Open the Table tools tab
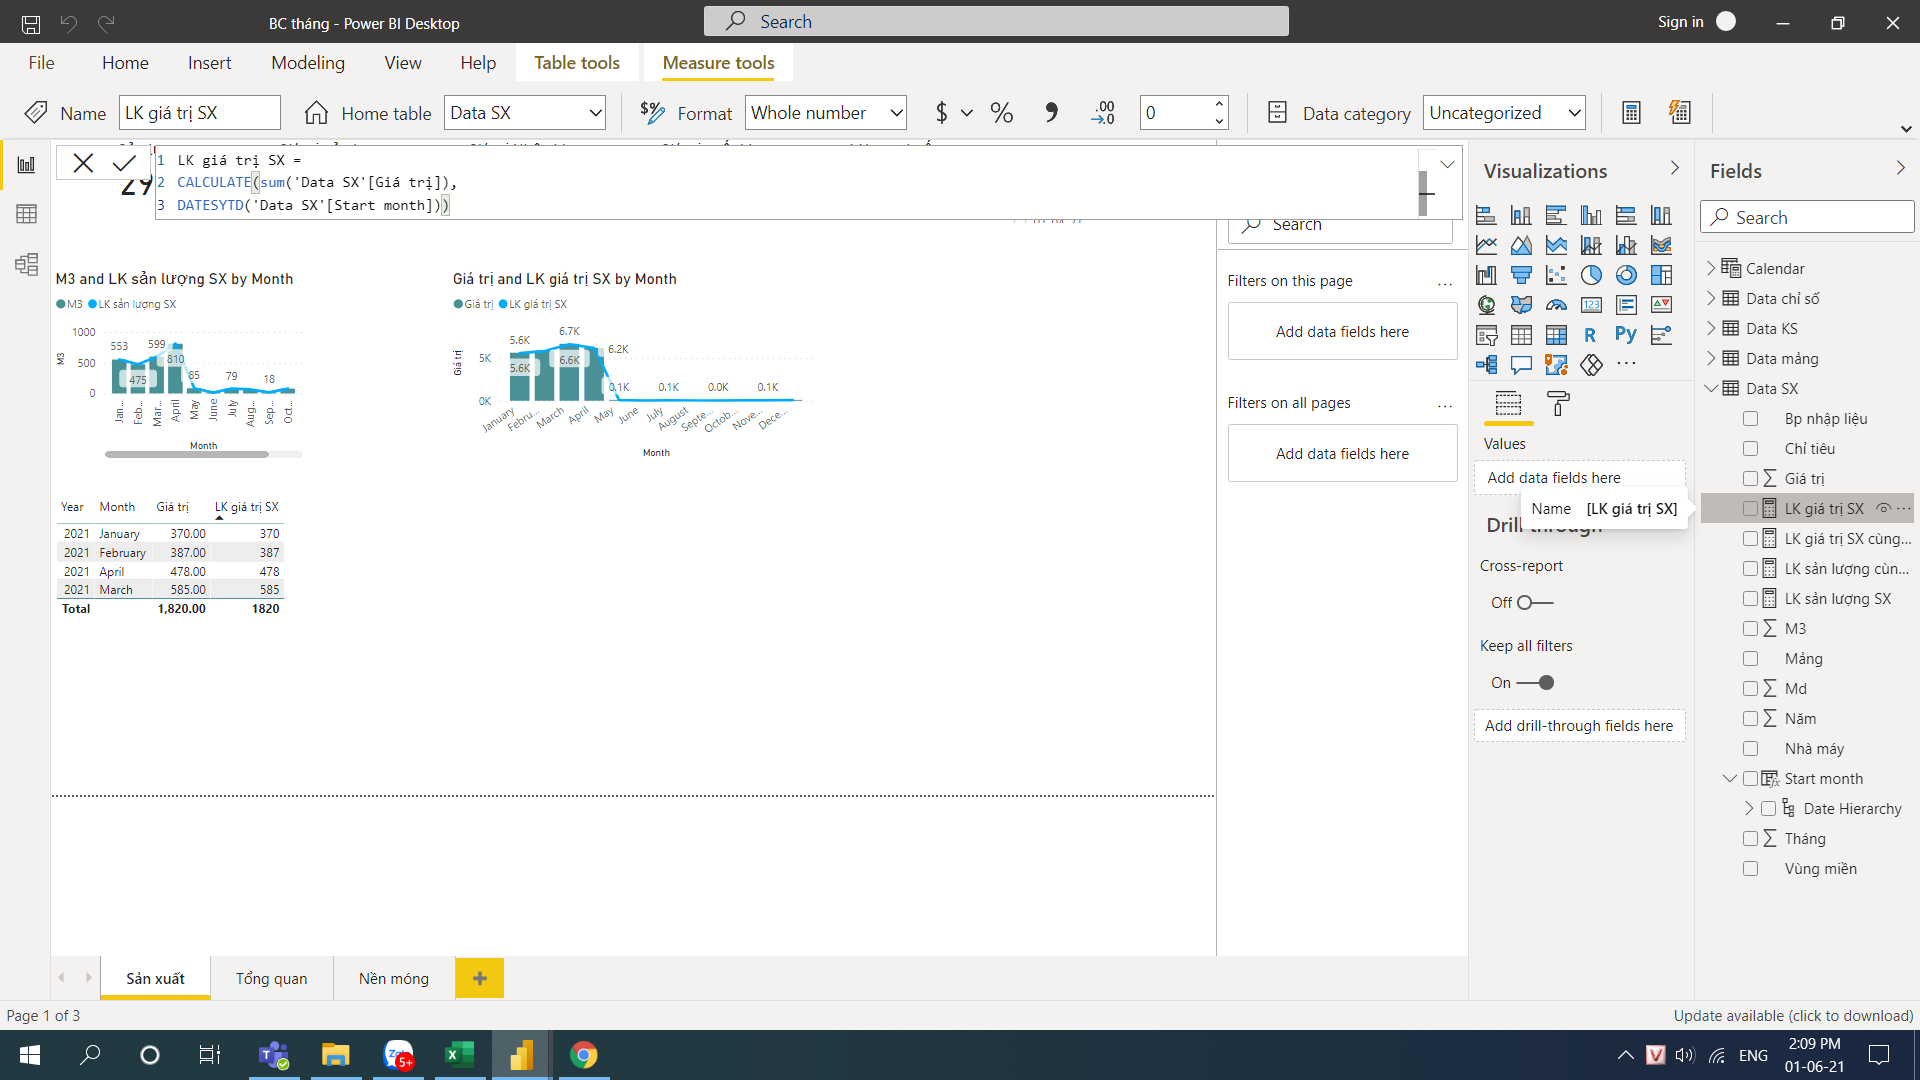Screen dimensions: 1920x1080 pyautogui.click(x=577, y=63)
